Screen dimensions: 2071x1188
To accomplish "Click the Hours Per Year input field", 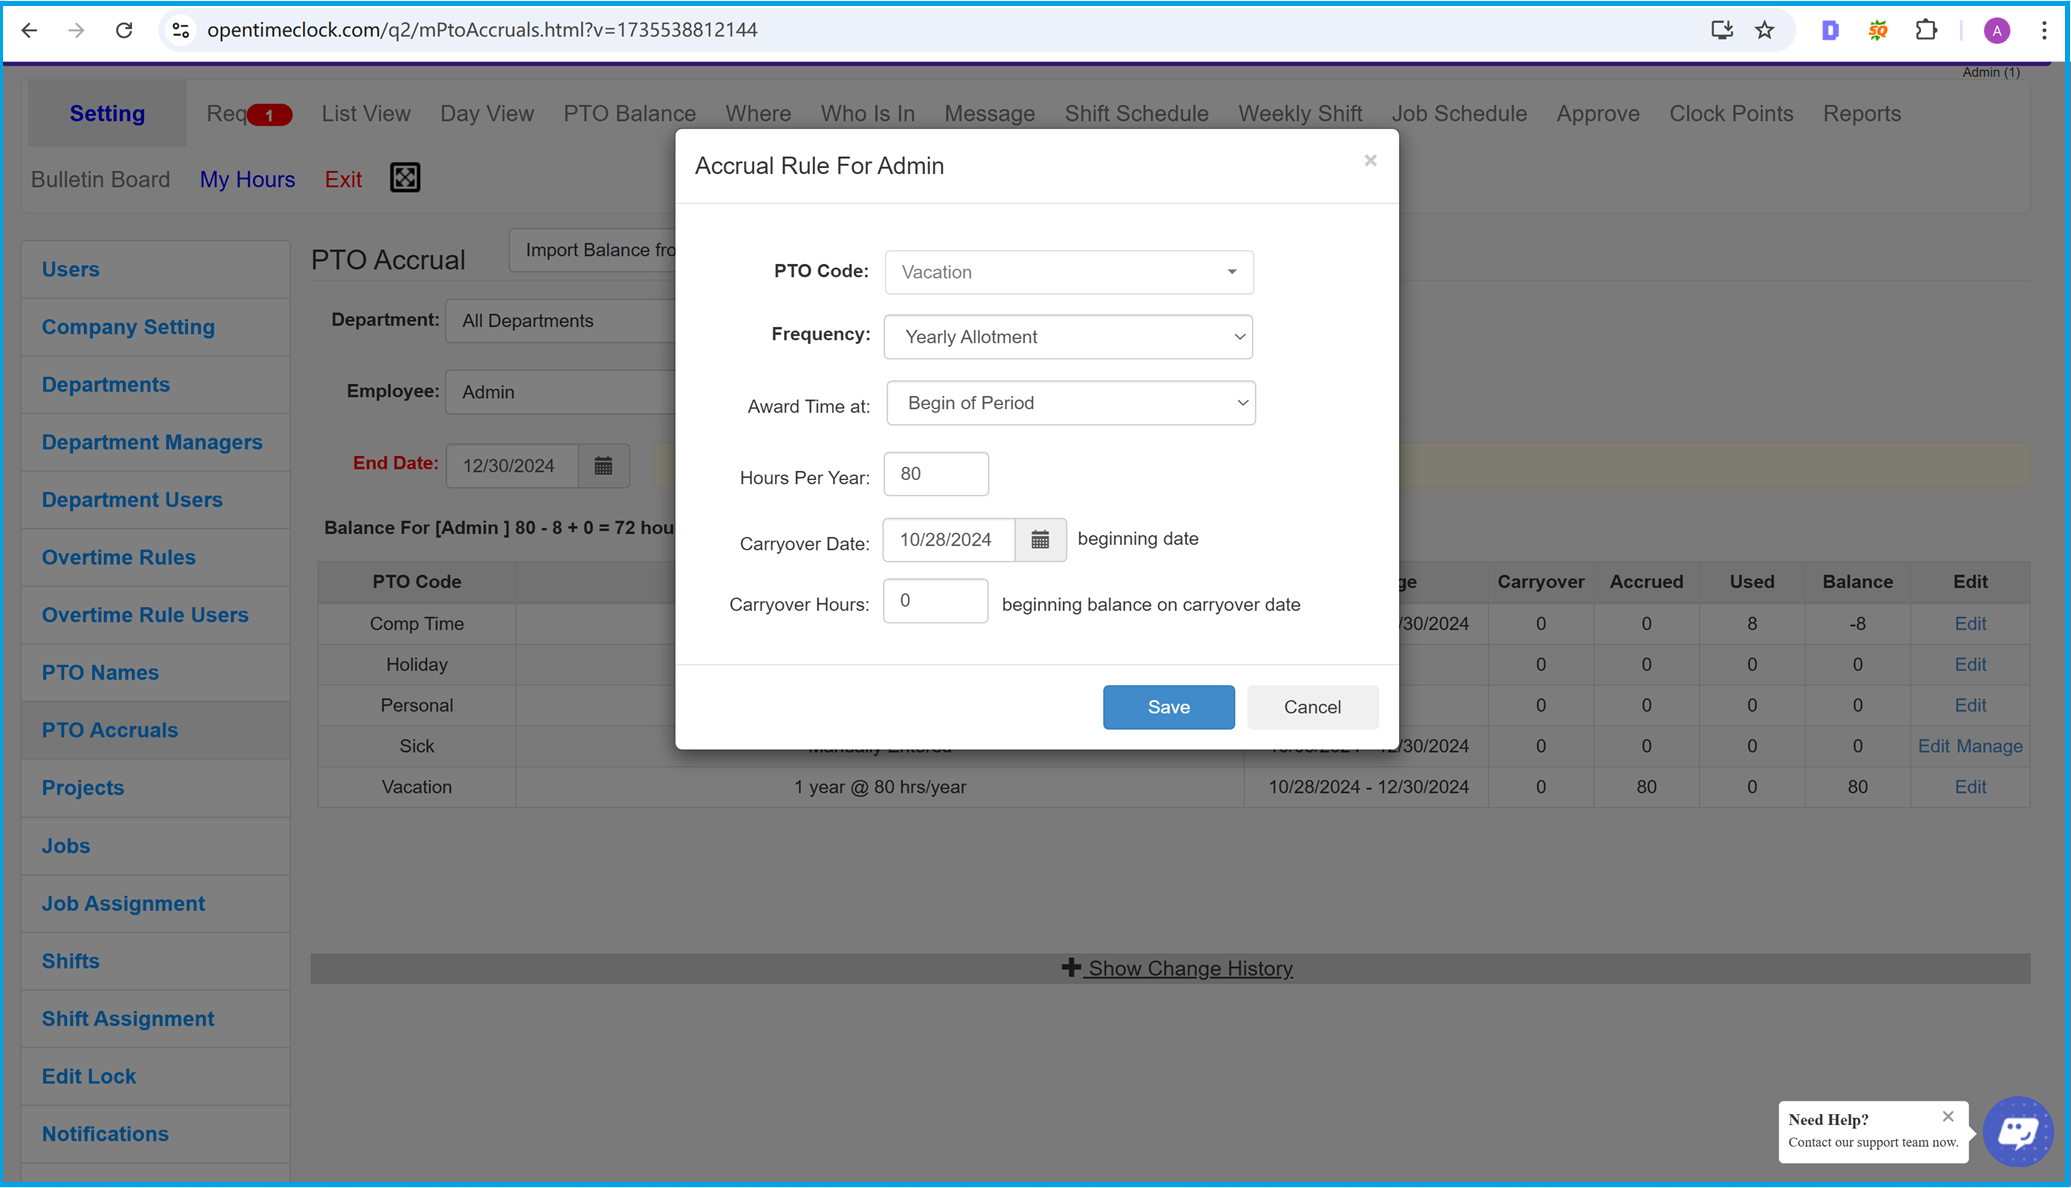I will tap(936, 474).
